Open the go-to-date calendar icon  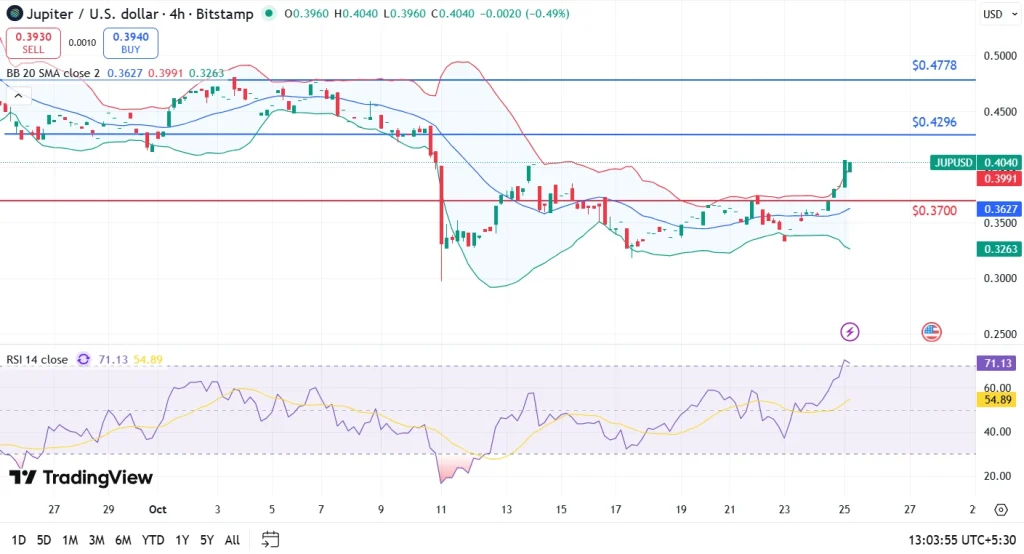point(270,539)
